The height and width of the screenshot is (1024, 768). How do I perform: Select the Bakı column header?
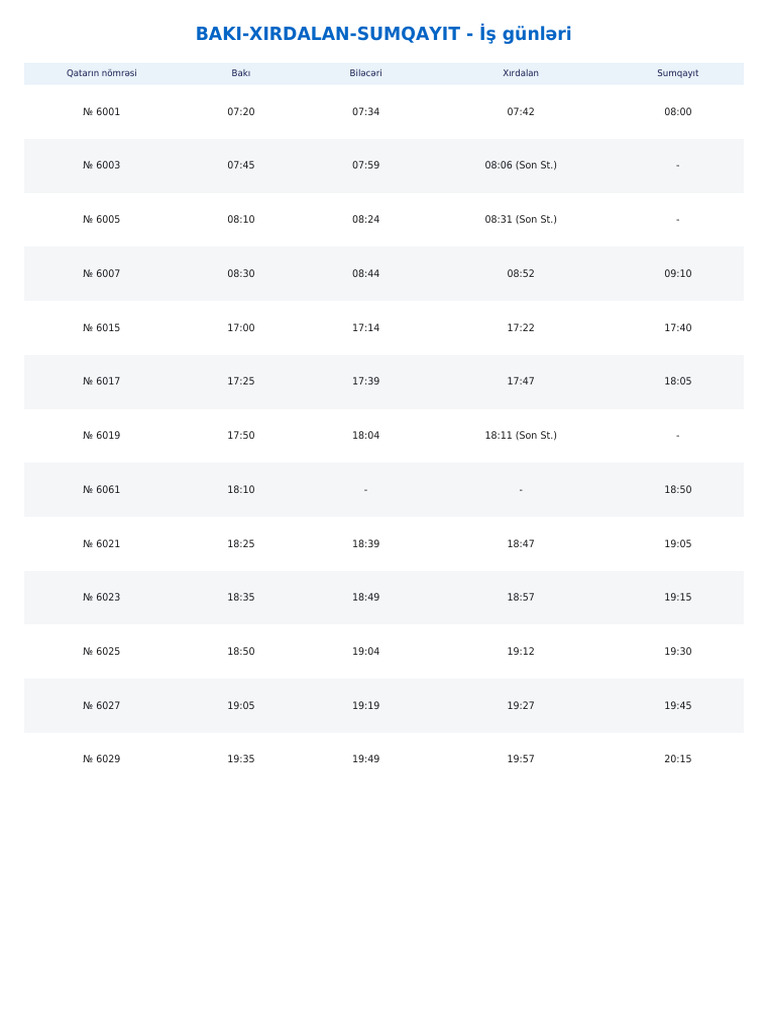click(x=241, y=73)
